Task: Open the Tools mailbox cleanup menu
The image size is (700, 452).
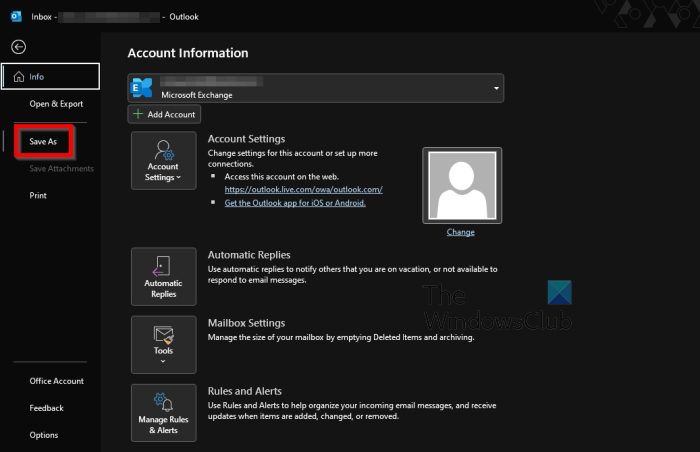Action: (x=163, y=344)
